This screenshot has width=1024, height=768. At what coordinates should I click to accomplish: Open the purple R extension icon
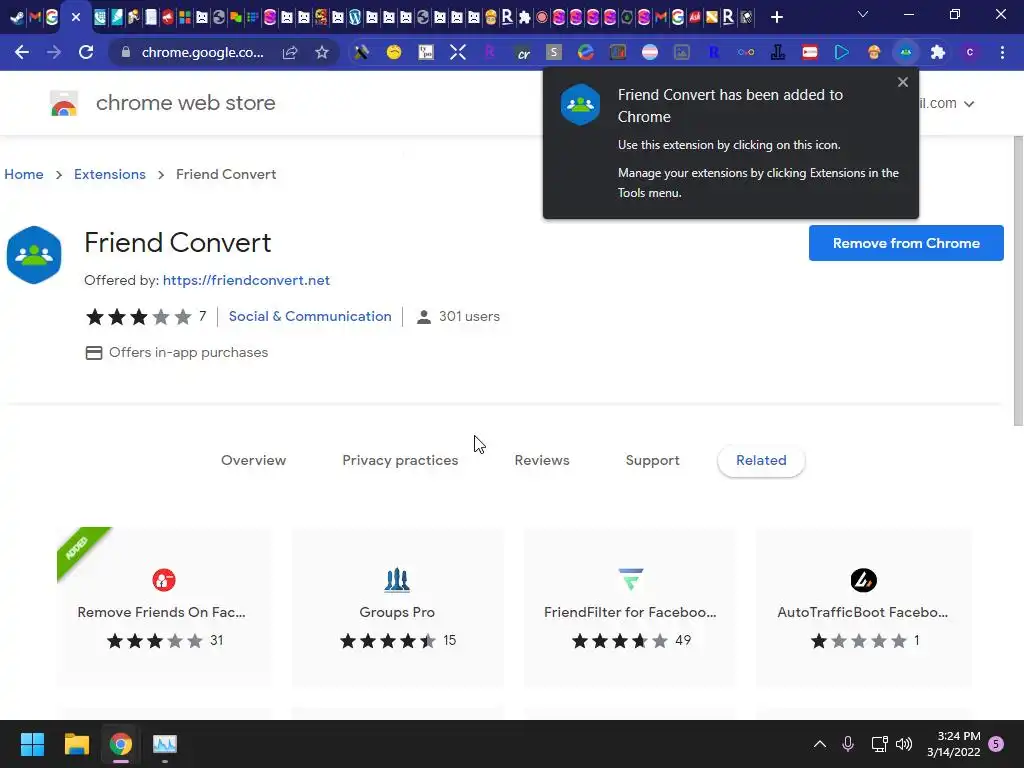[x=490, y=52]
